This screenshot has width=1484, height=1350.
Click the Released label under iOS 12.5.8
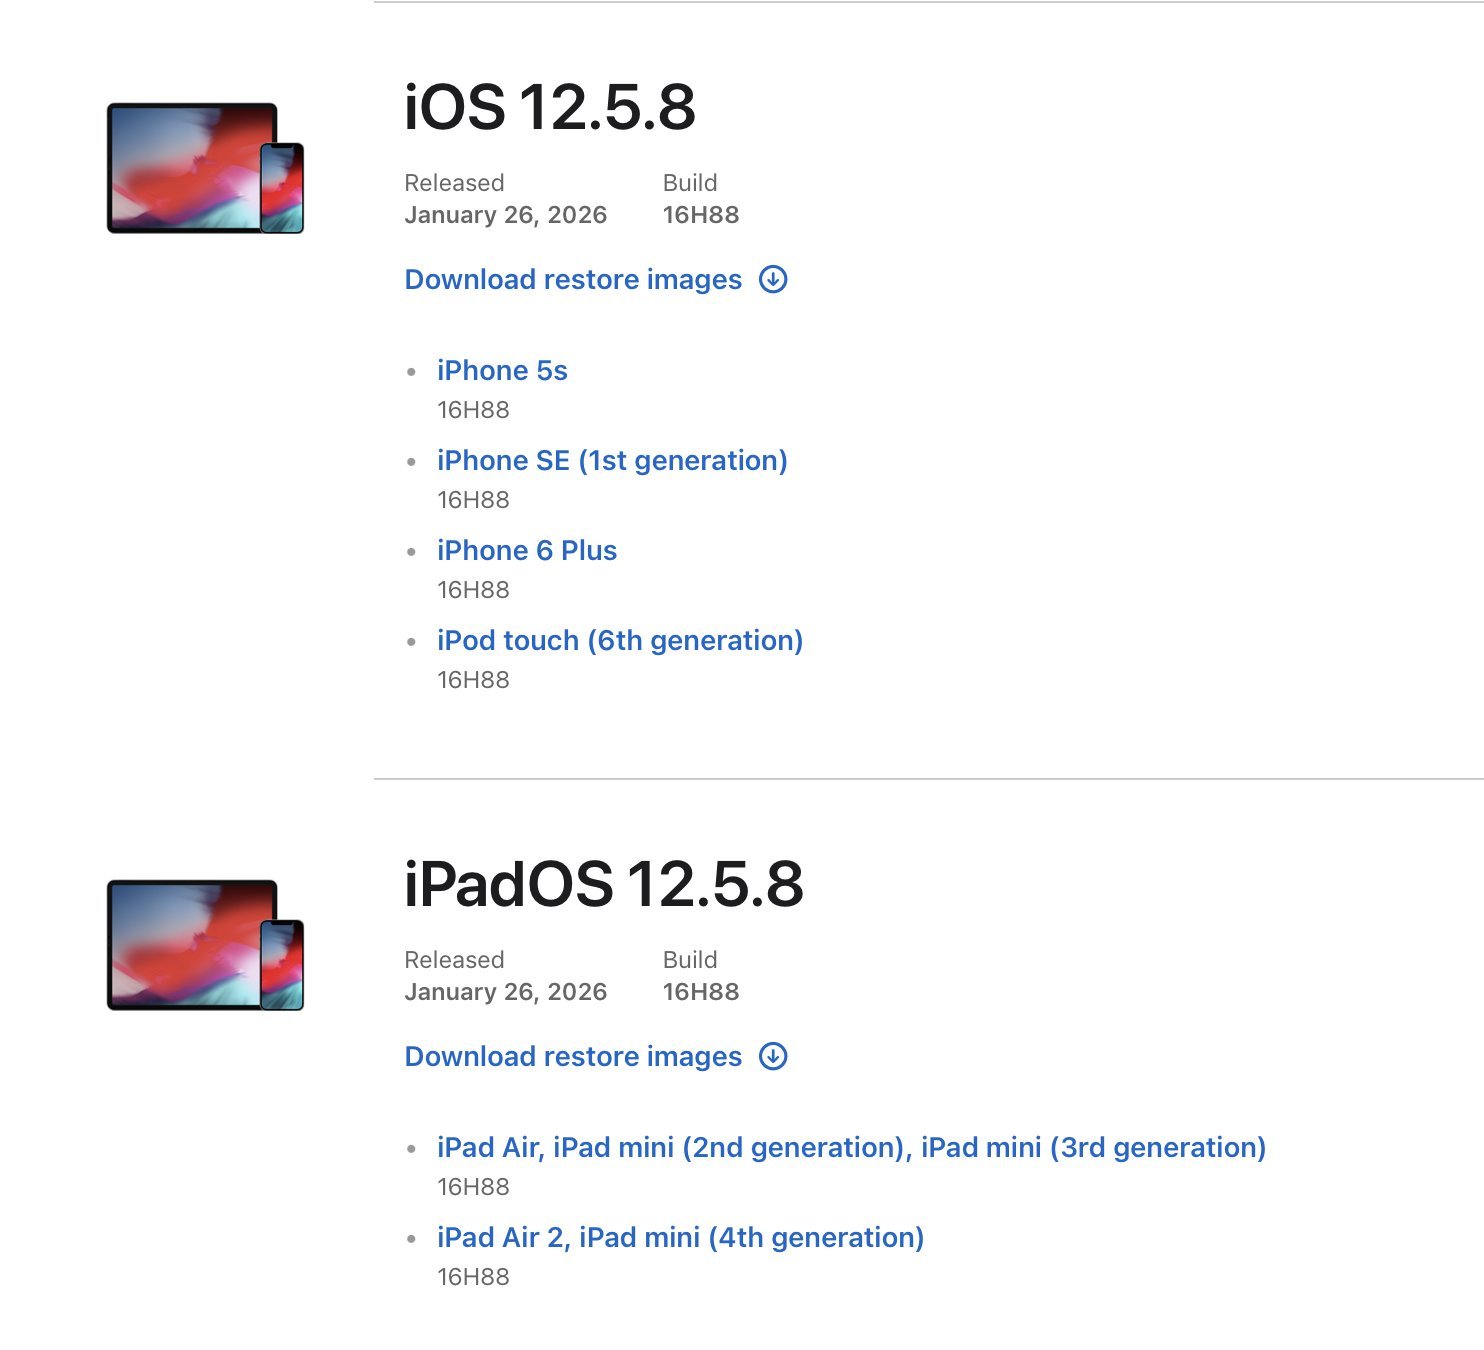[x=454, y=183]
